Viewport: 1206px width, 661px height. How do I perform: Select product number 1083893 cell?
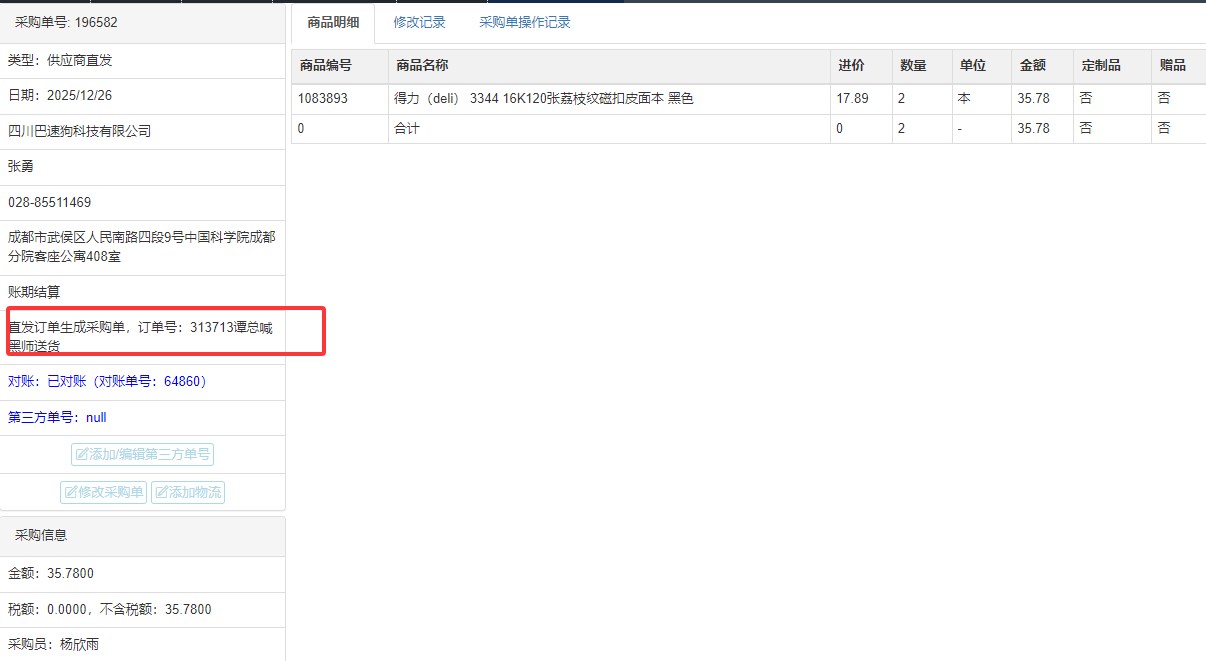point(323,99)
